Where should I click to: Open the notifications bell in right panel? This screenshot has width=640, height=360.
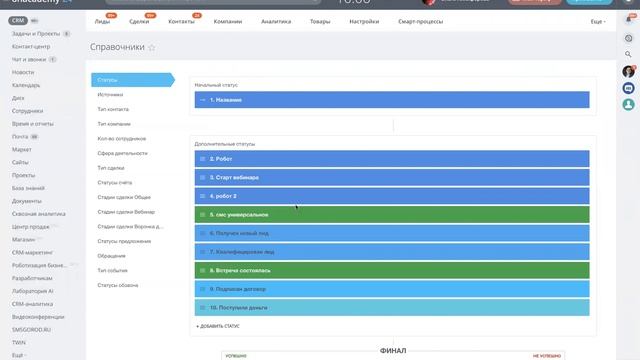coord(629,20)
